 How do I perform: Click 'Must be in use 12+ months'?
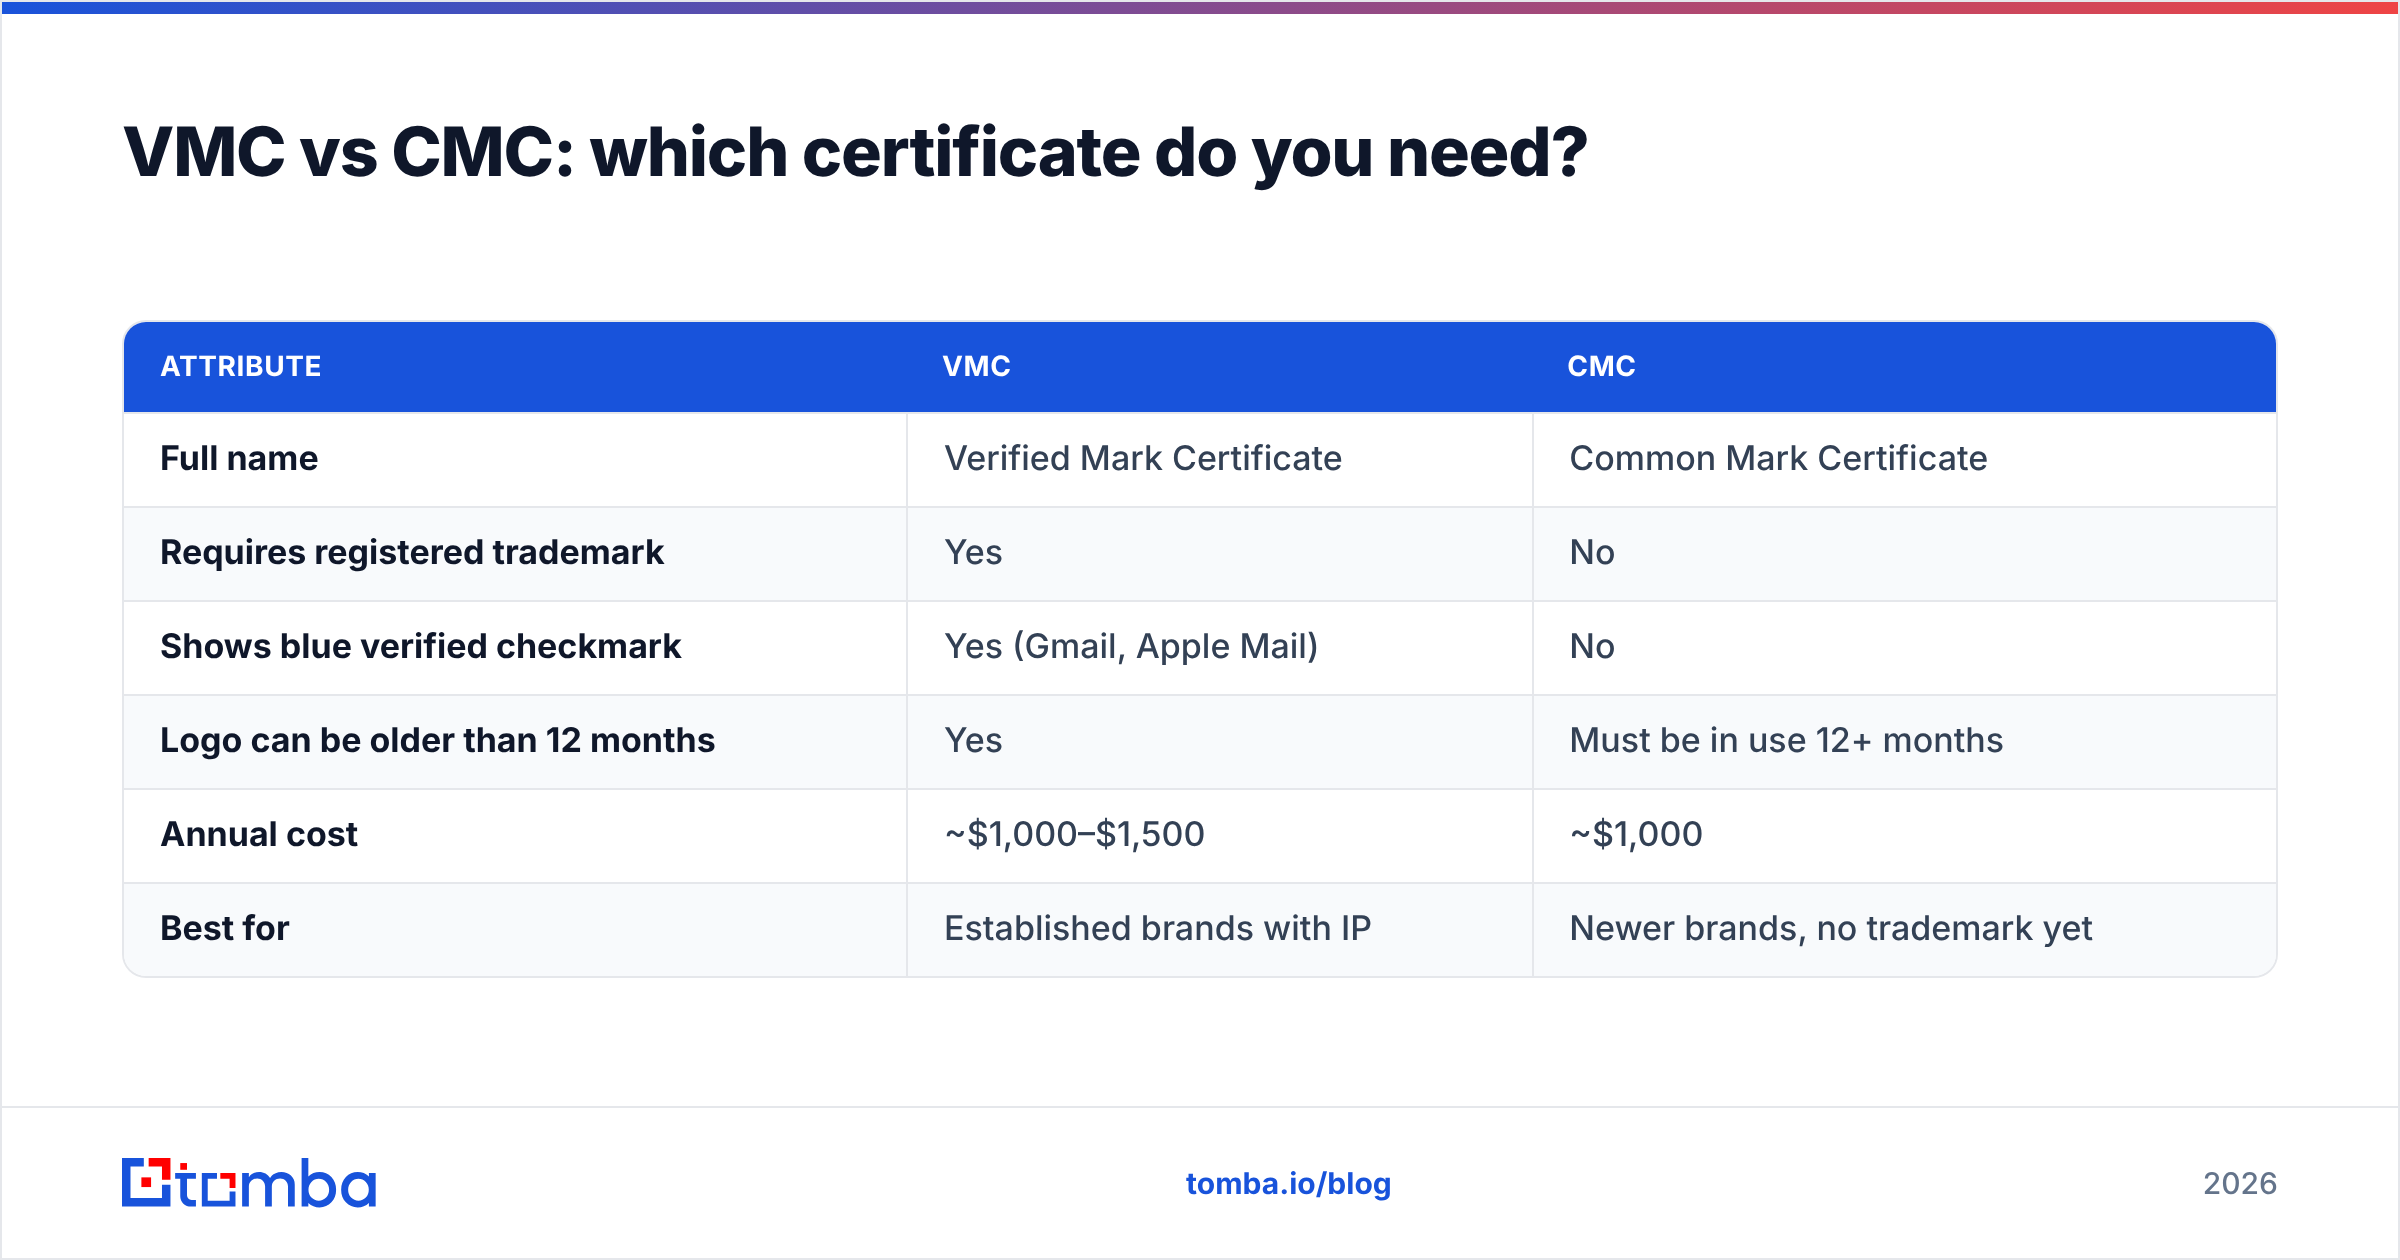[x=1786, y=740]
